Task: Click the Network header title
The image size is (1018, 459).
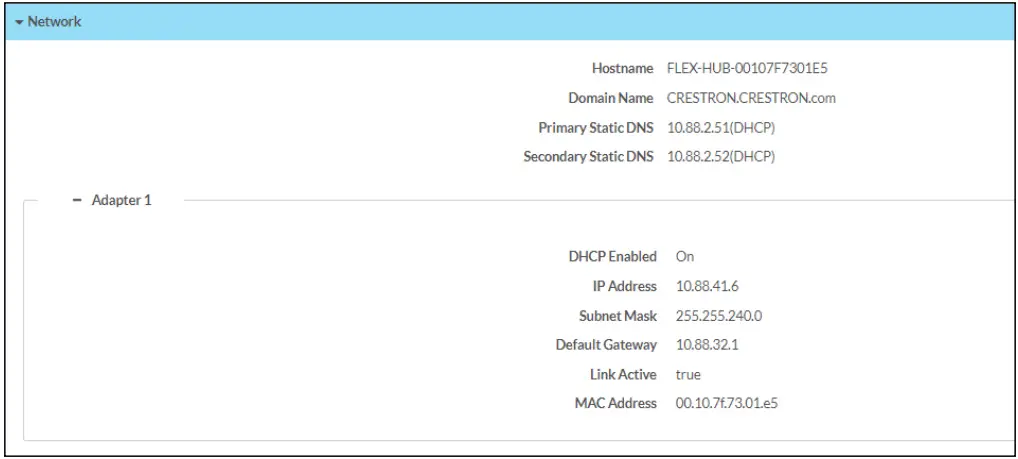Action: (54, 21)
